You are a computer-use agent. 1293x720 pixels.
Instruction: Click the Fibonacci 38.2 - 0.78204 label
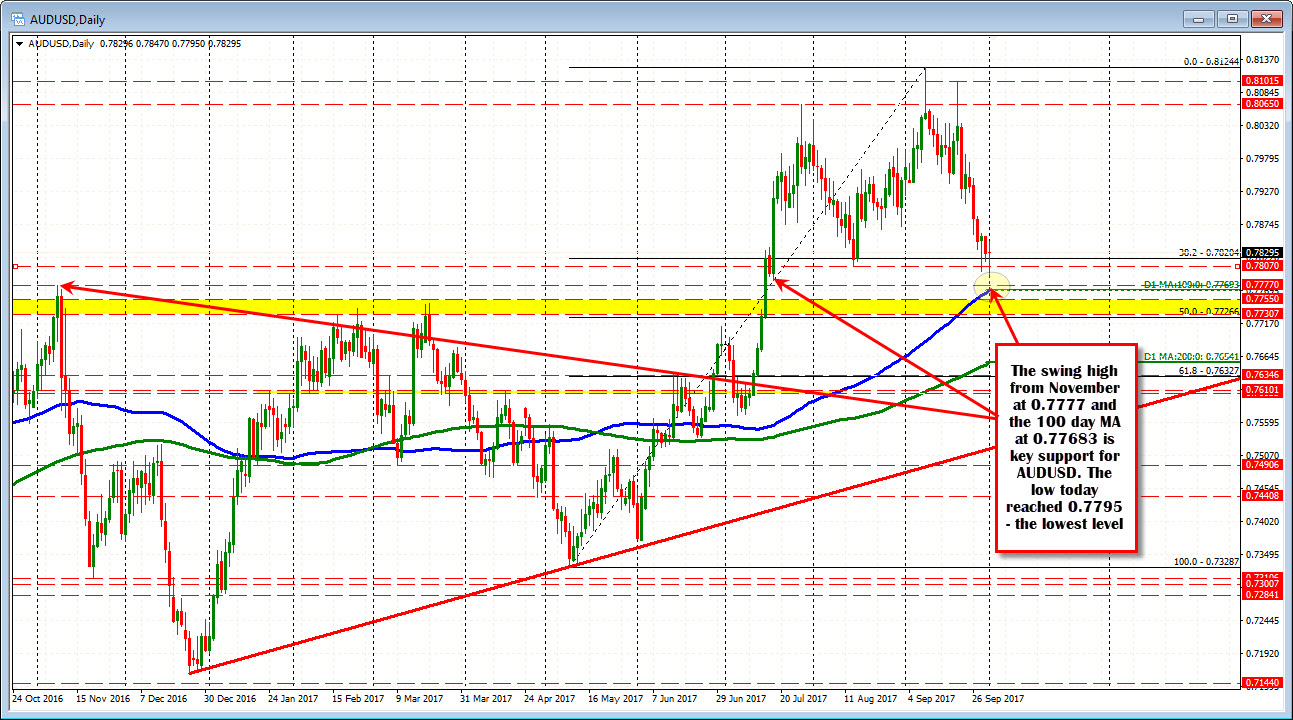[x=1209, y=252]
